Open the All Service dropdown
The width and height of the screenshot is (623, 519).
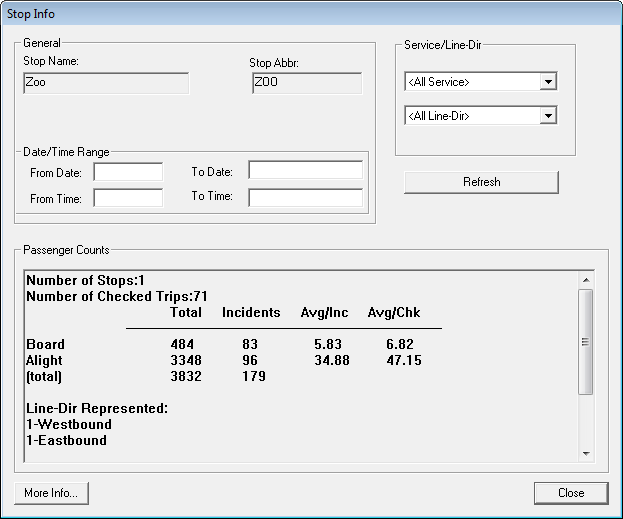coord(481,82)
